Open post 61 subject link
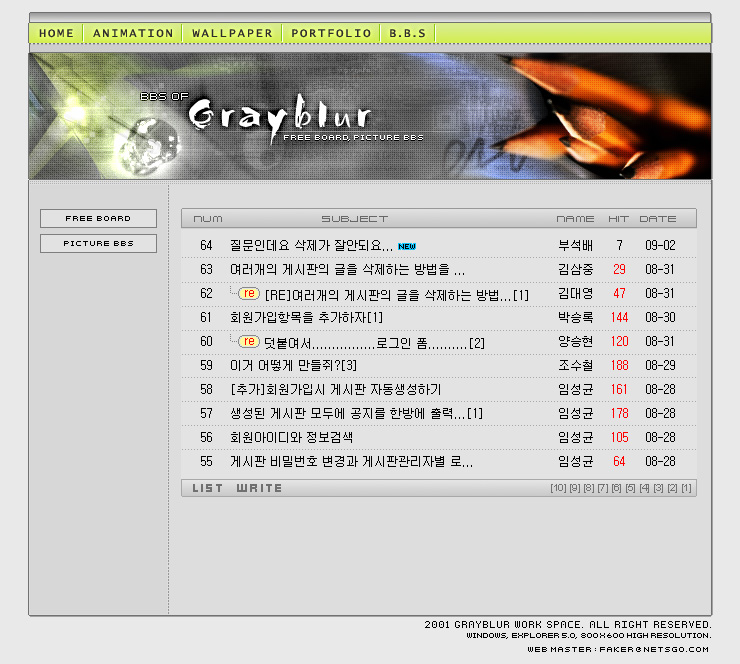This screenshot has width=740, height=664. (306, 317)
